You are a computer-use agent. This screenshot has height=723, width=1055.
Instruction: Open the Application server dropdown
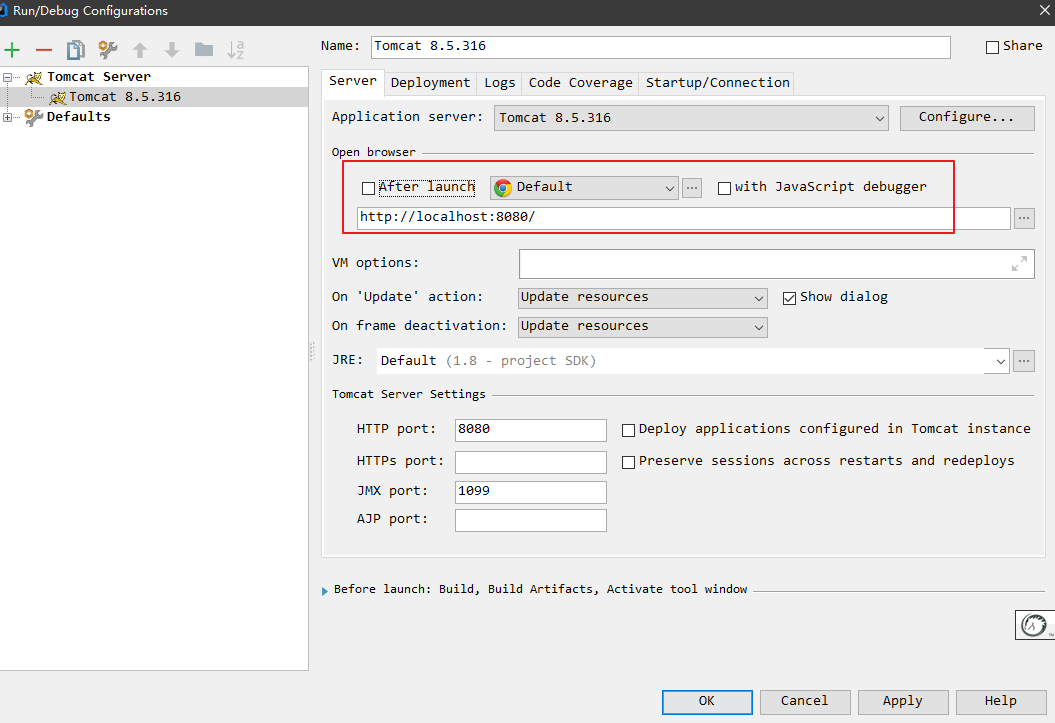pyautogui.click(x=692, y=118)
